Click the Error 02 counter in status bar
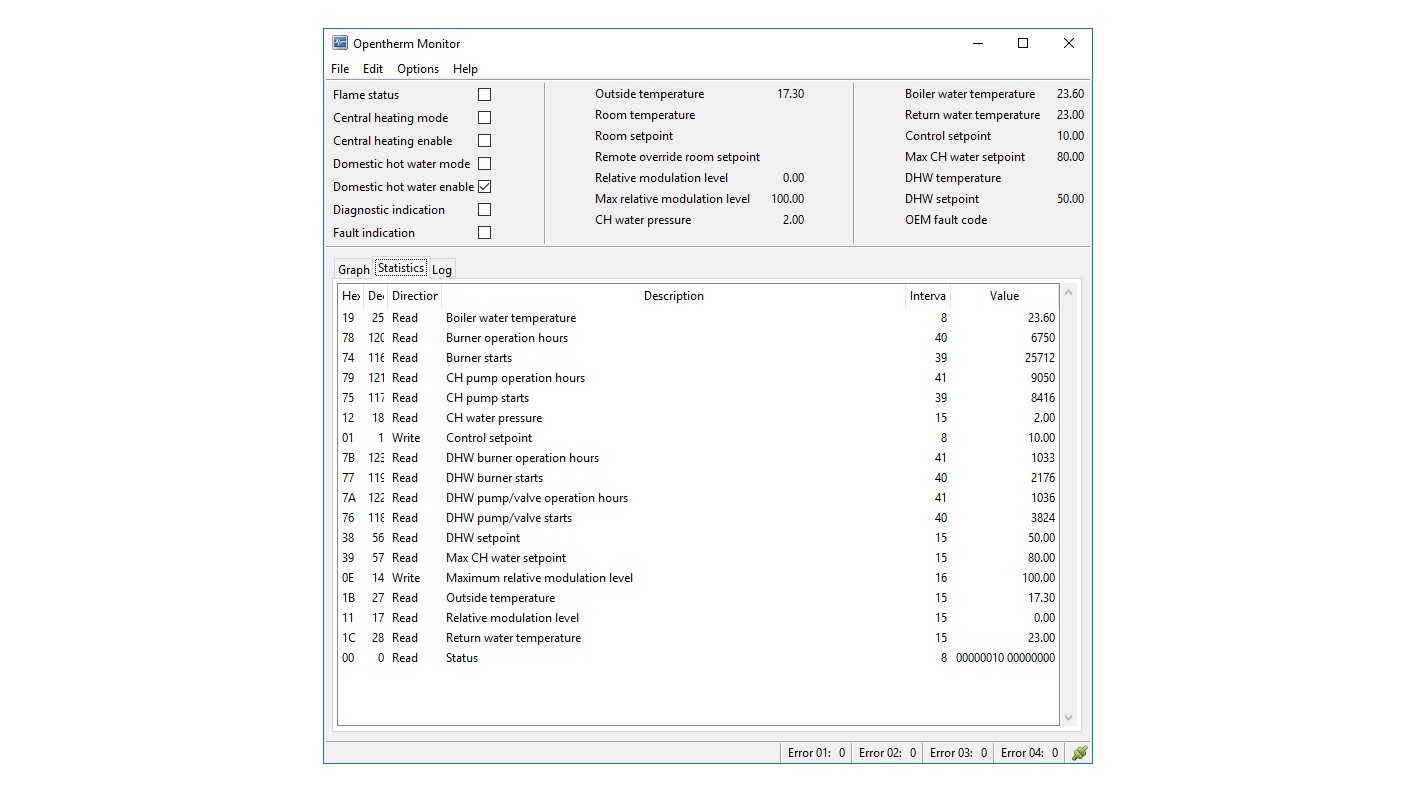Image resolution: width=1416 pixels, height=792 pixels. click(x=887, y=753)
